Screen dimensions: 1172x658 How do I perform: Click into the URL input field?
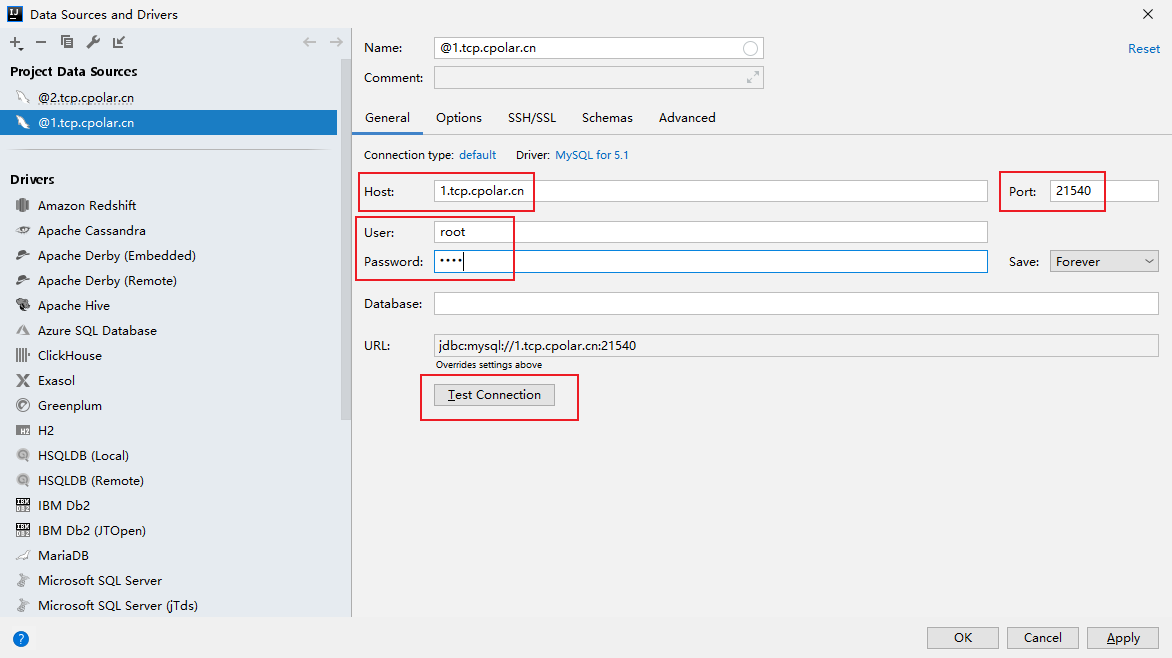click(x=796, y=345)
